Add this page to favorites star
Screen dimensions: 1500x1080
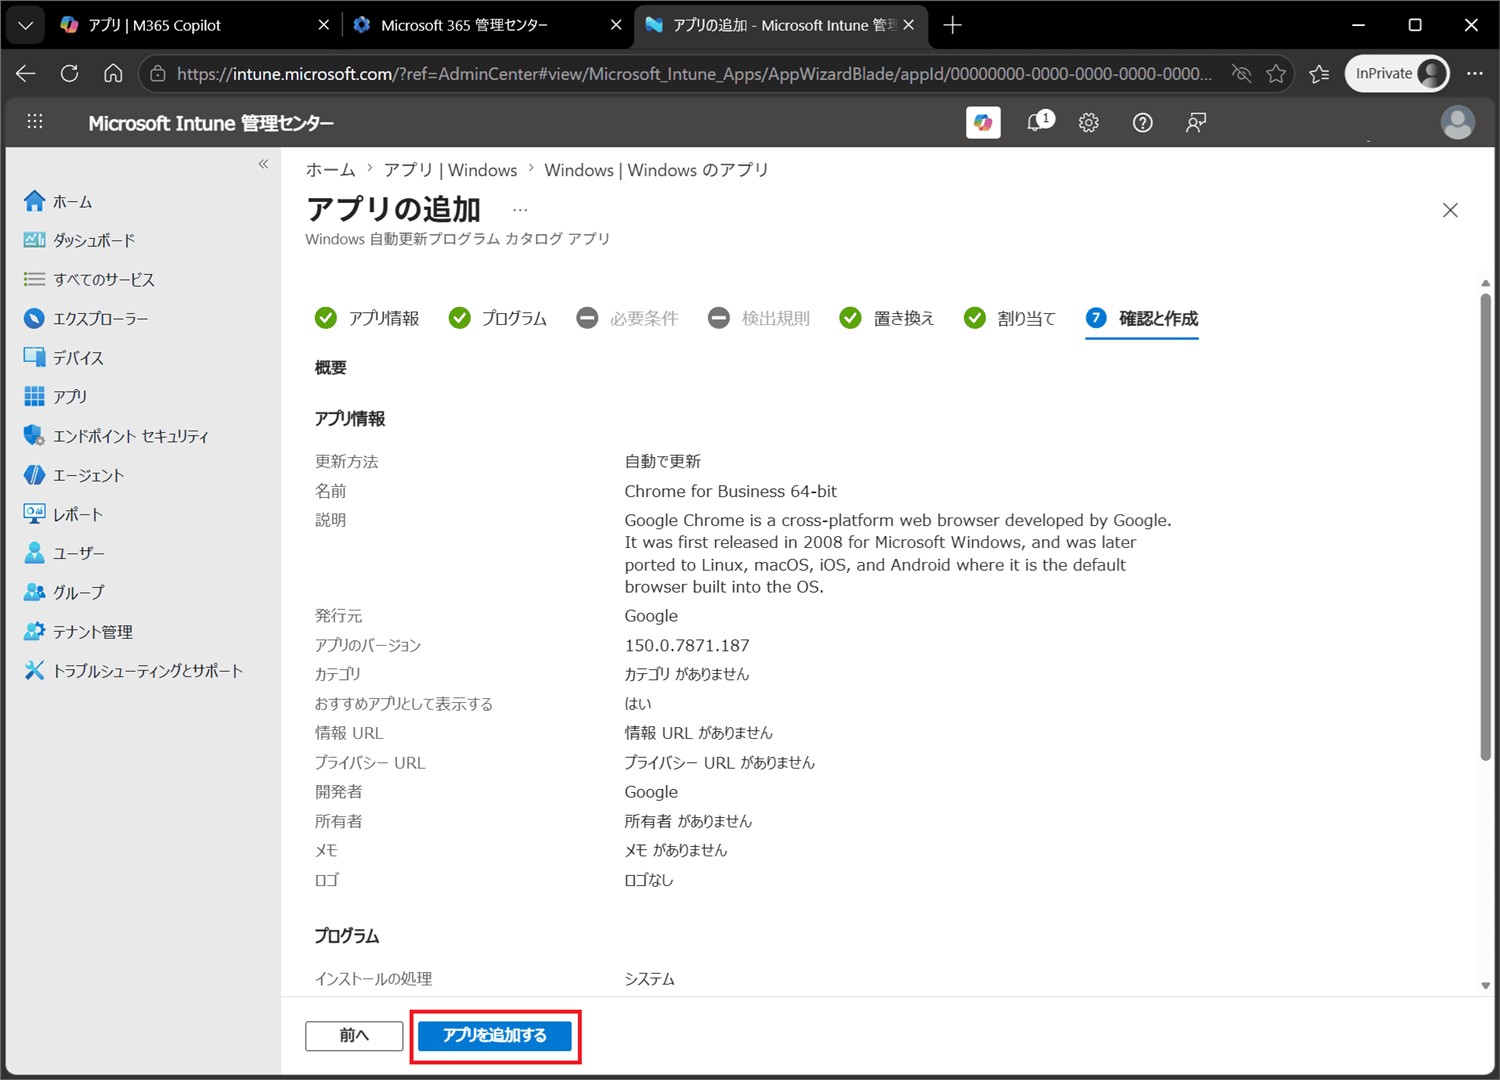coord(1276,73)
